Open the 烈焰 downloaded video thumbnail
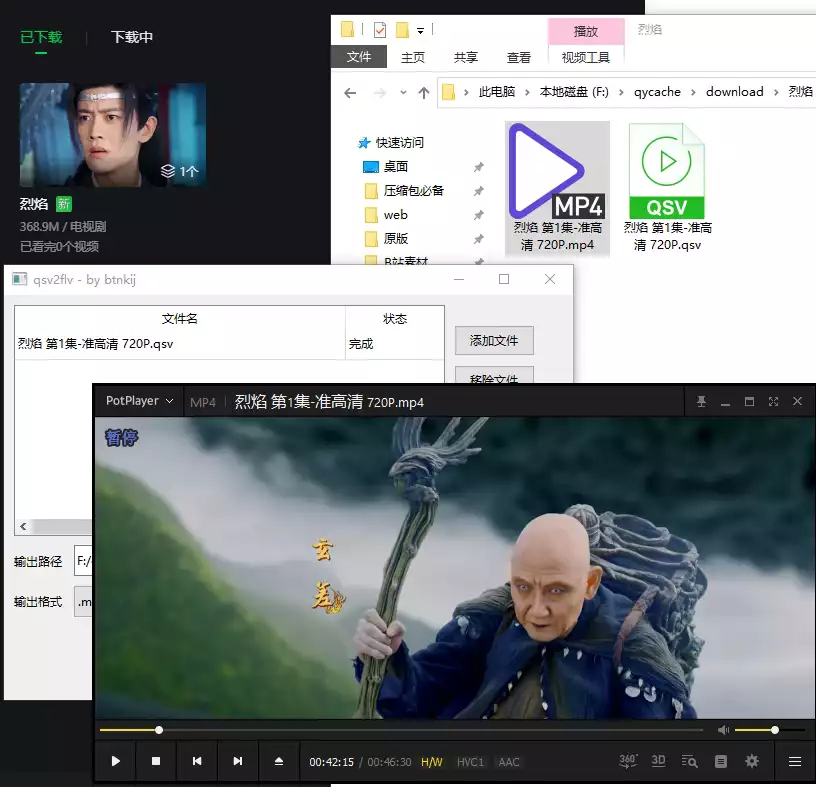816x787 pixels. point(112,135)
